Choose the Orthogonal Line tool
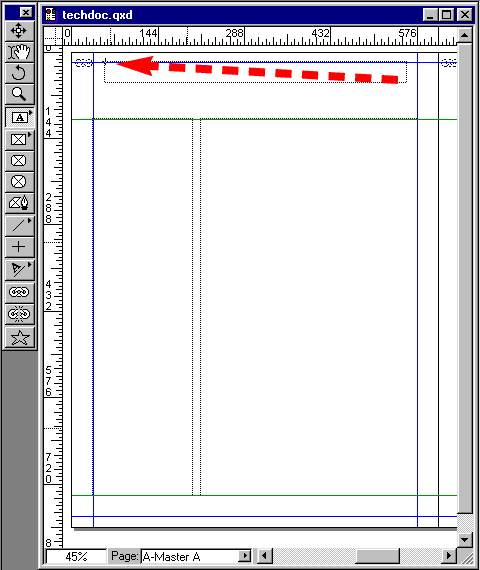The height and width of the screenshot is (570, 480). tap(20, 247)
